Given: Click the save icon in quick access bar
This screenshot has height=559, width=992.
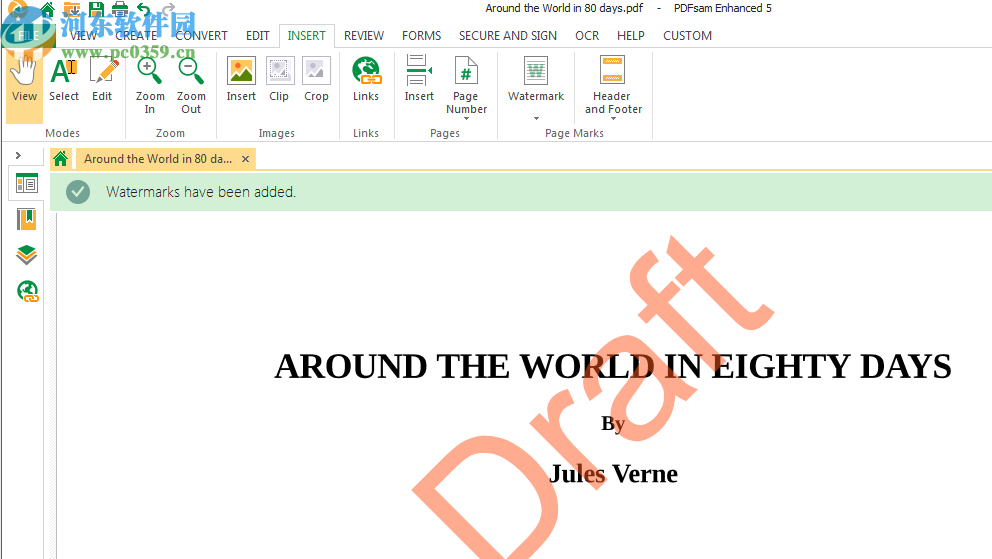Looking at the screenshot, I should (x=96, y=9).
